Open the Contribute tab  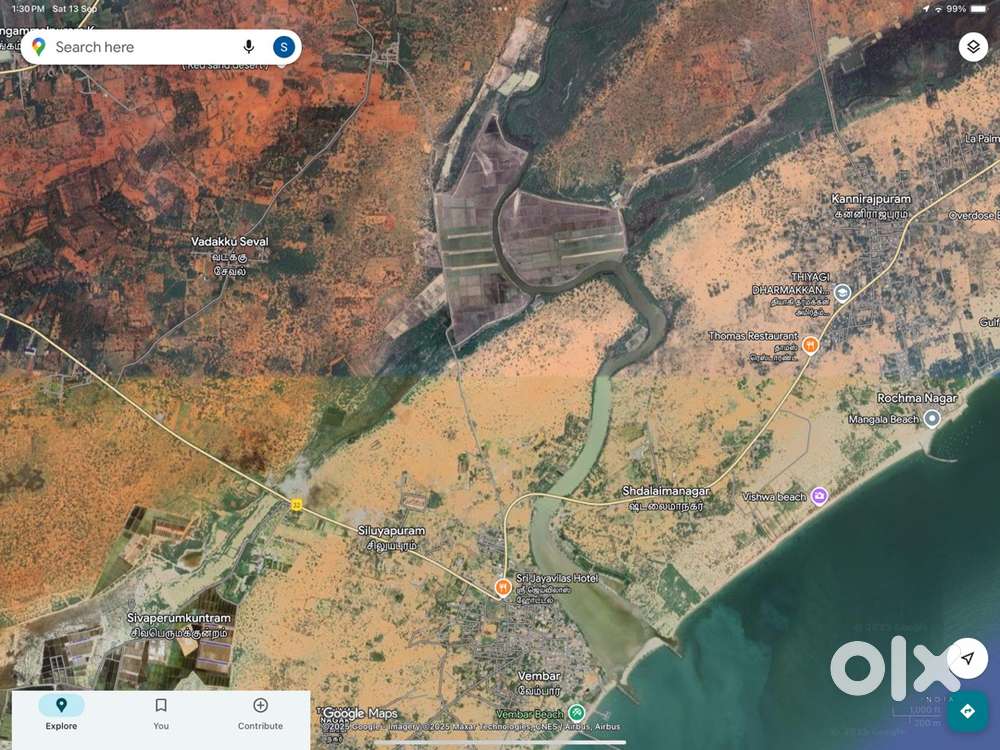(260, 713)
